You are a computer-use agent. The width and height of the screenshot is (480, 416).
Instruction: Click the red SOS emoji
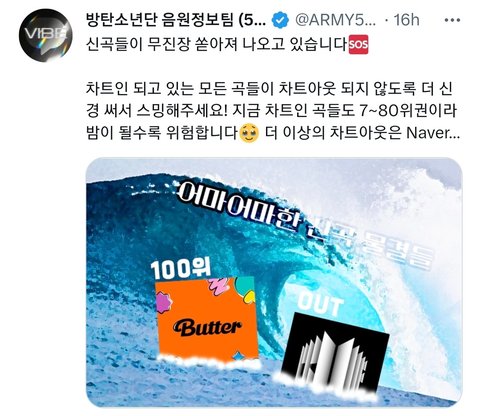tap(358, 45)
